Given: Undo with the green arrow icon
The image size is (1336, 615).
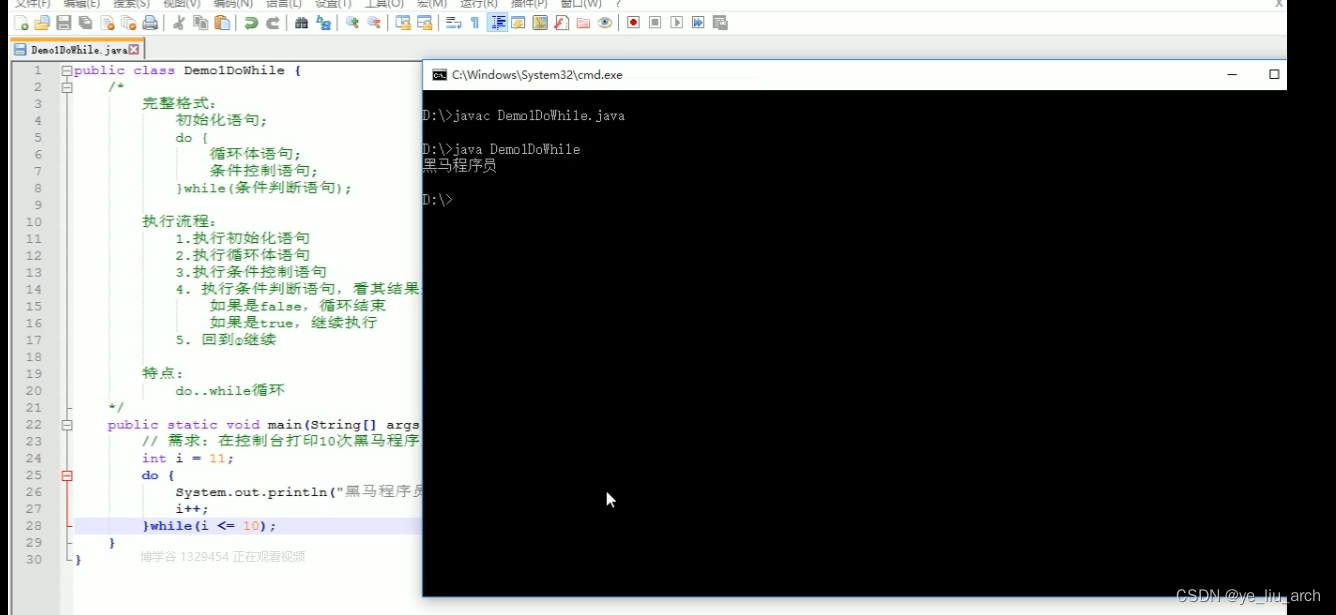Looking at the screenshot, I should coord(251,22).
